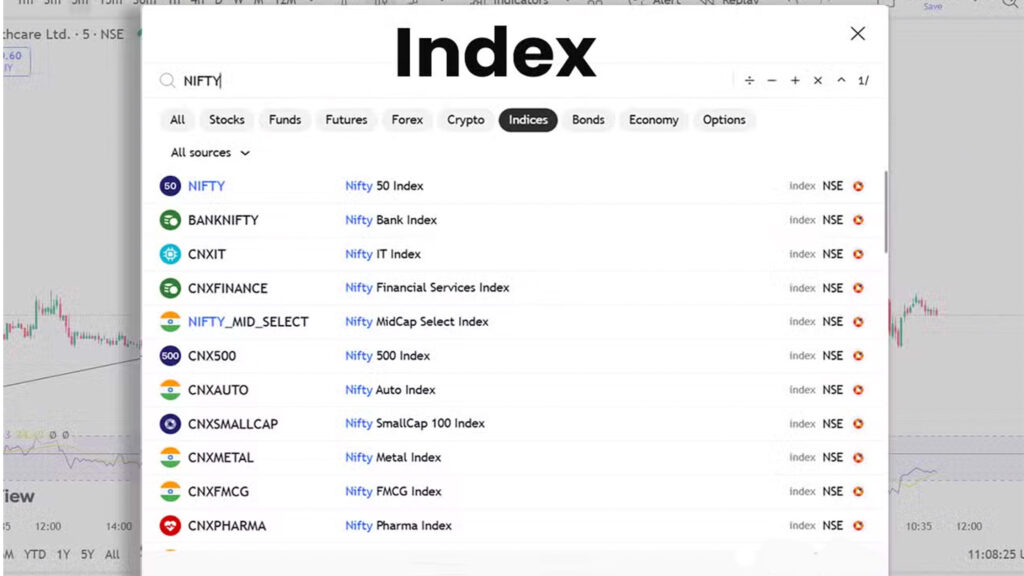Image resolution: width=1024 pixels, height=576 pixels.
Task: Select the All filter tab
Action: point(177,120)
